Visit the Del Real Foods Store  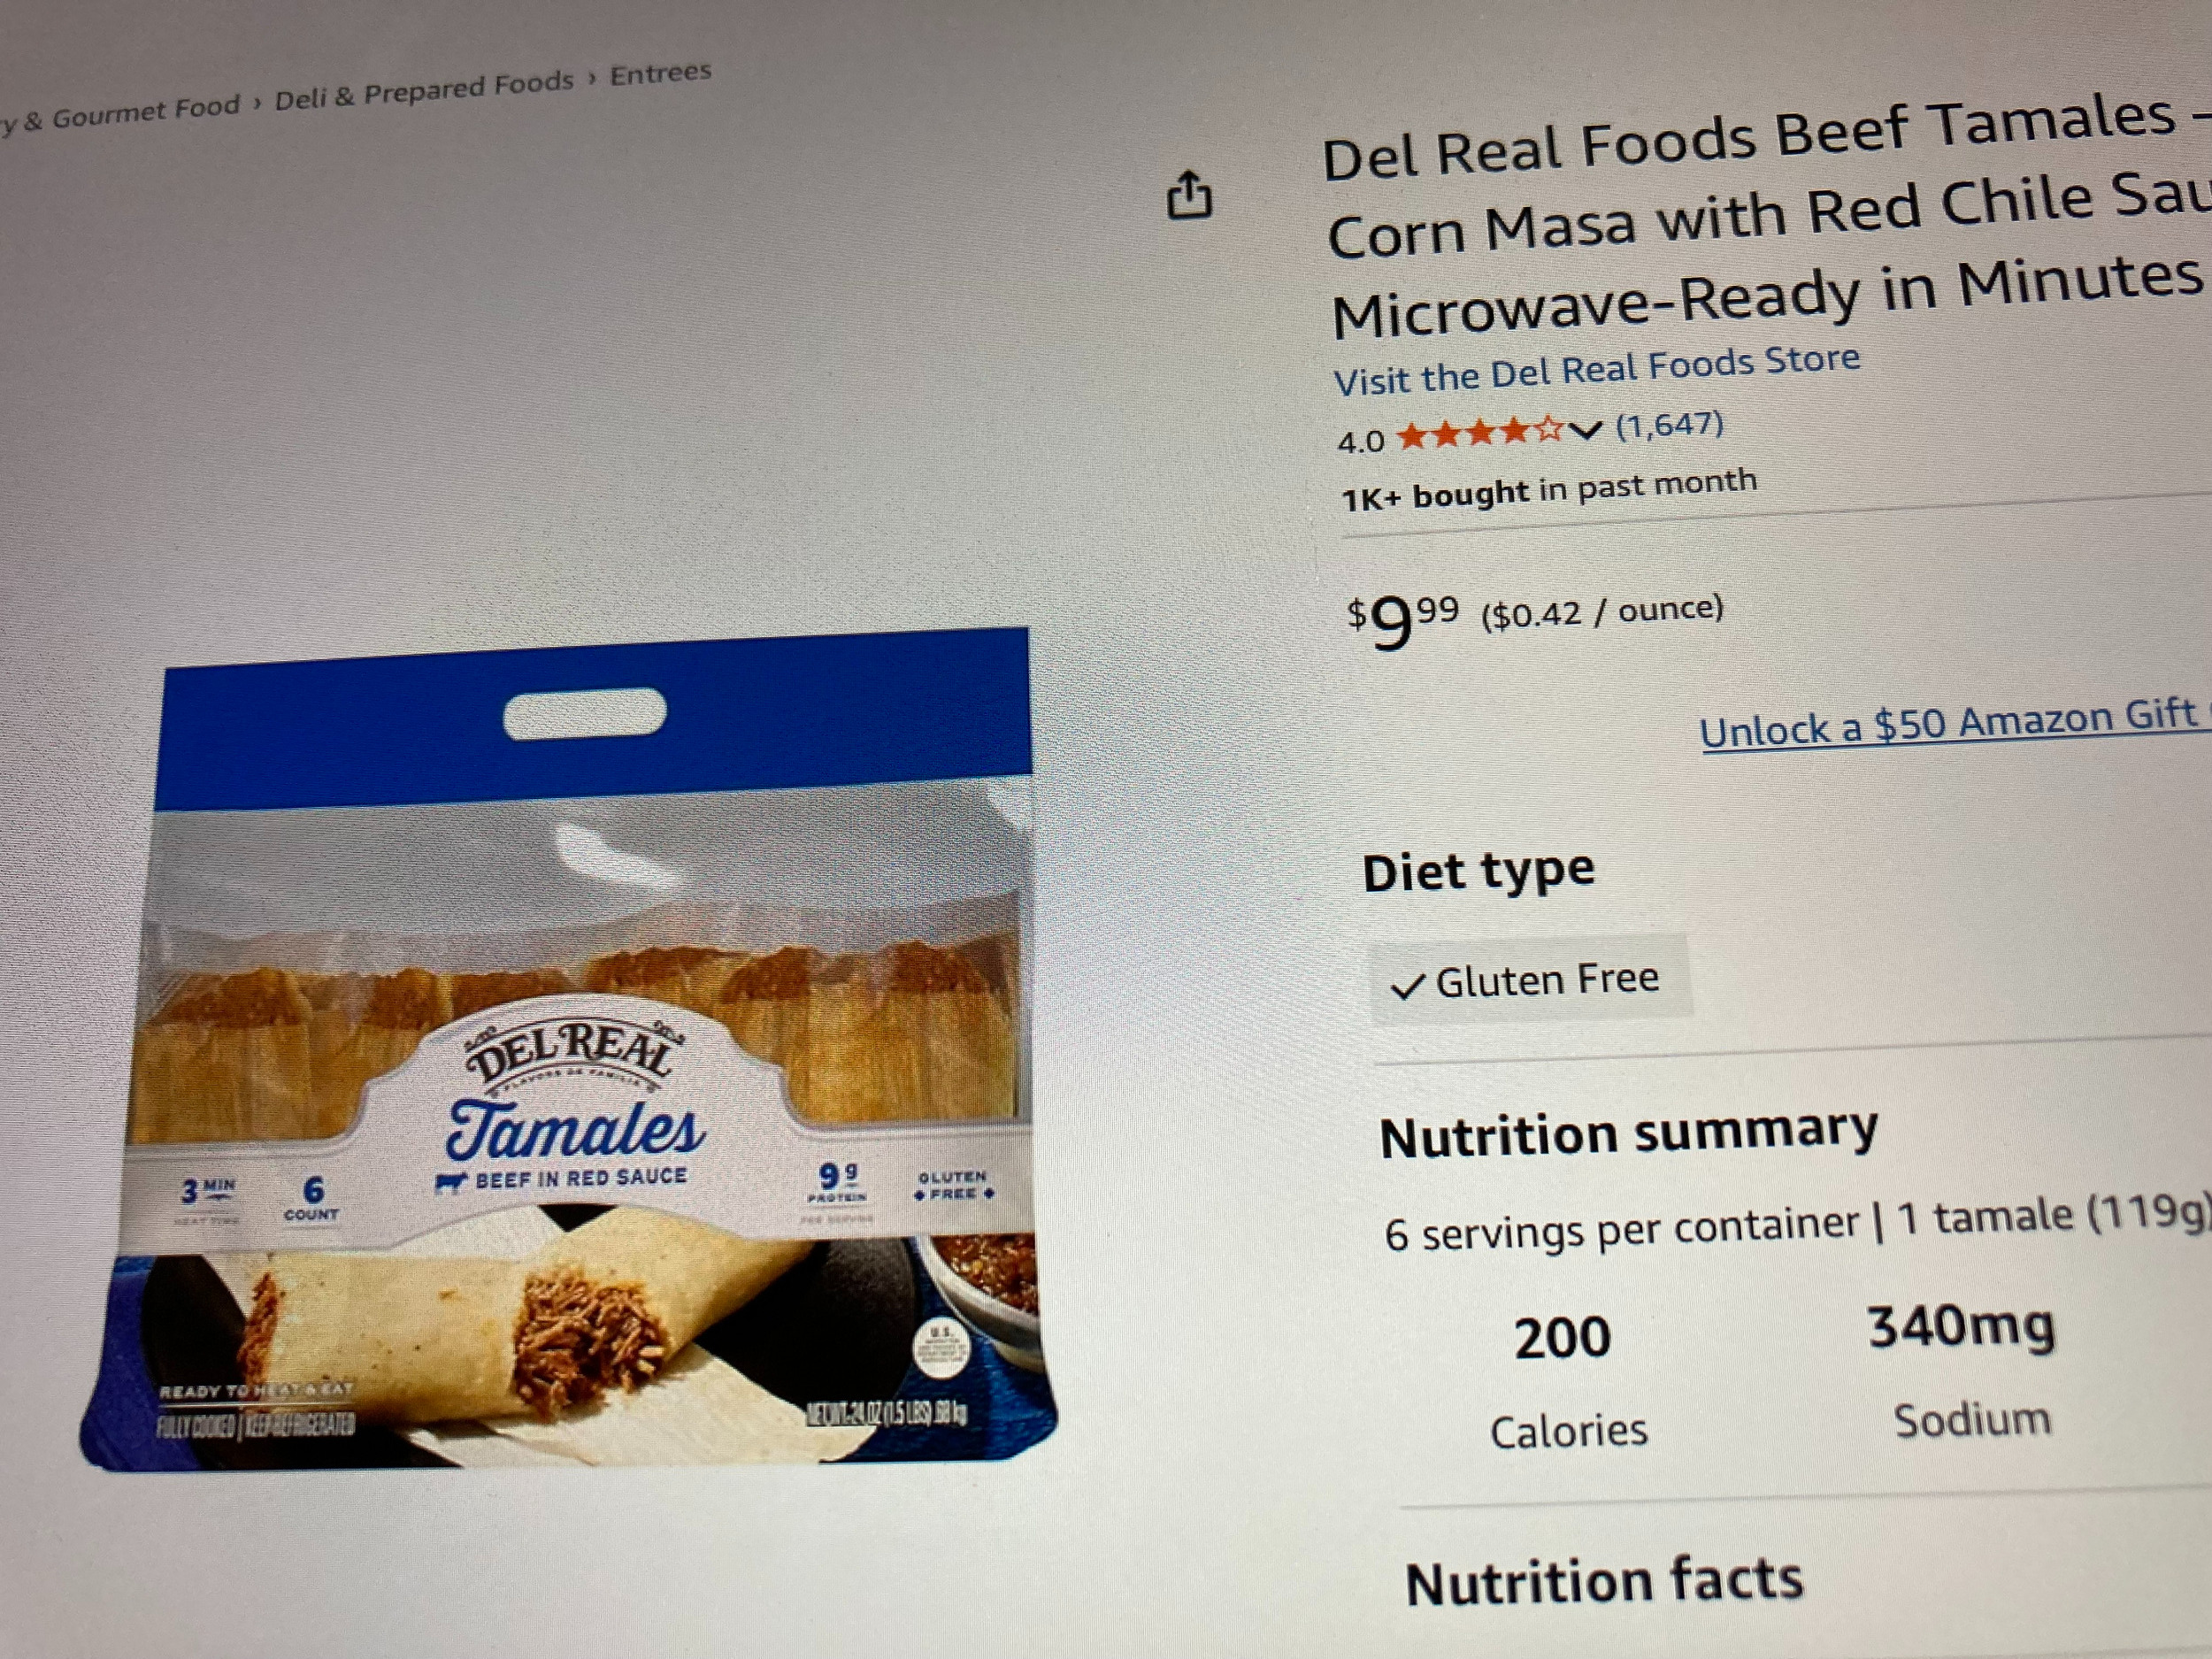click(x=1596, y=370)
